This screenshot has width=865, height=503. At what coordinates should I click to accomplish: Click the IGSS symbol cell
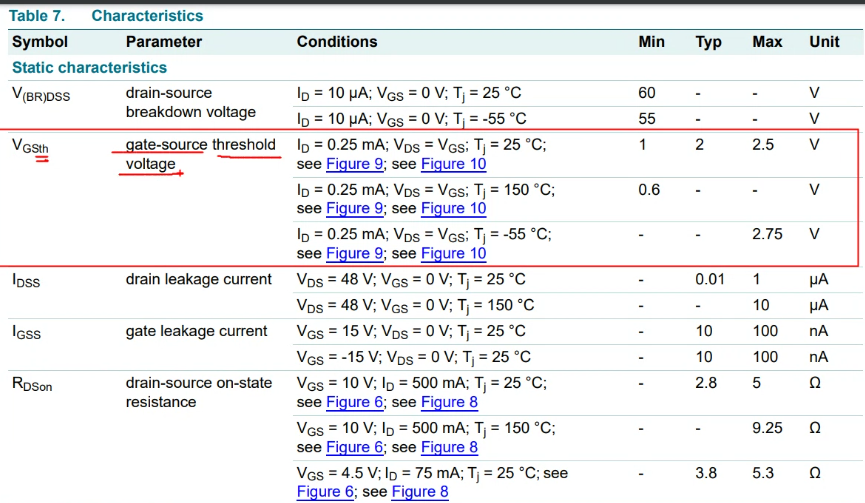tap(26, 333)
